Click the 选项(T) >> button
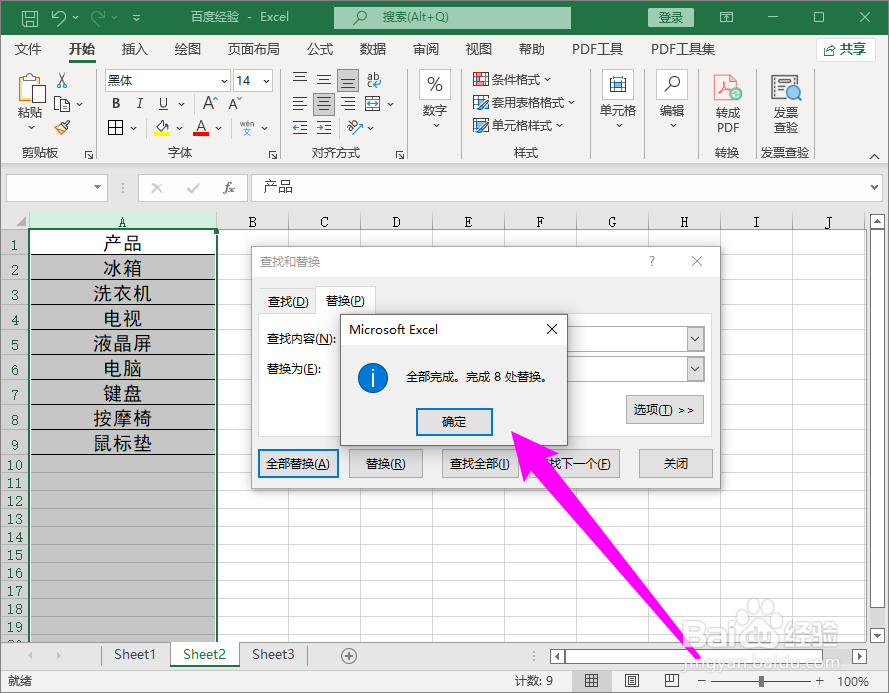889x693 pixels. tap(664, 410)
